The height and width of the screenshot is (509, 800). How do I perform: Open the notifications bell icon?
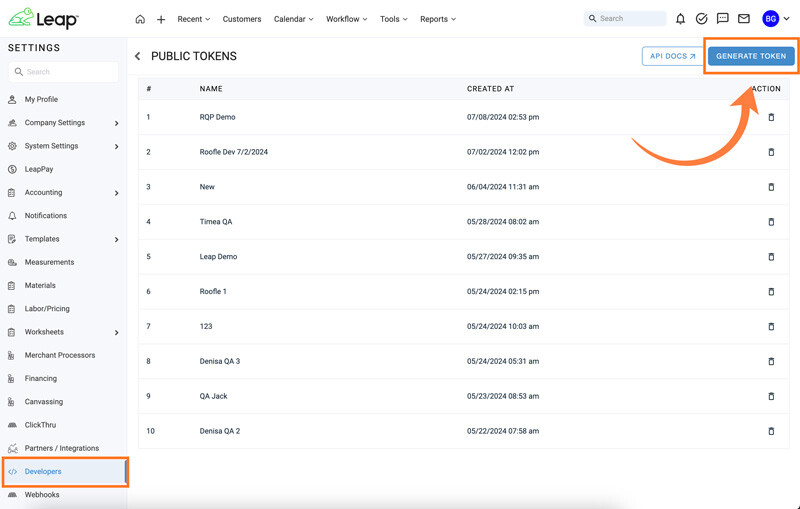(x=680, y=19)
